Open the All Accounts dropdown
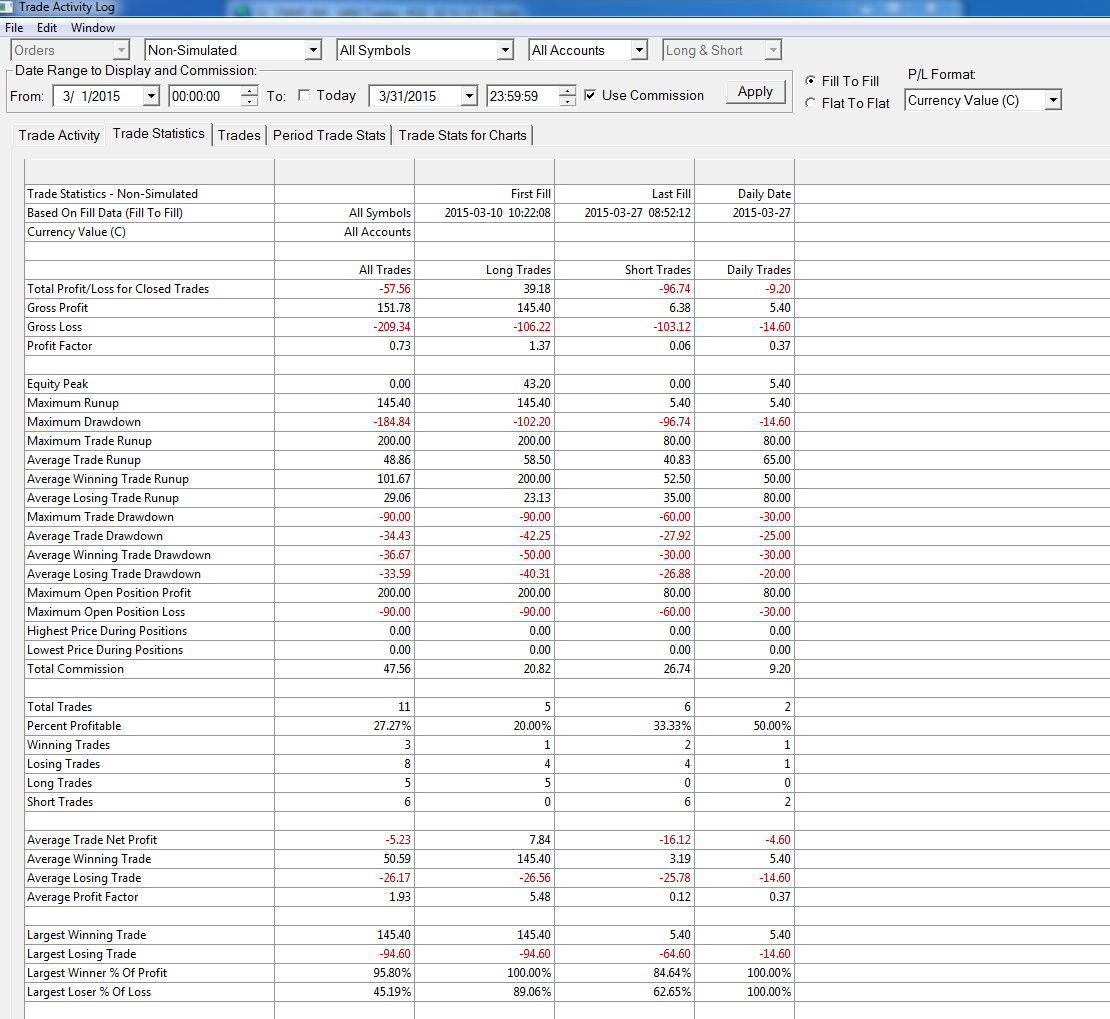Viewport: 1110px width, 1019px height. pos(639,50)
